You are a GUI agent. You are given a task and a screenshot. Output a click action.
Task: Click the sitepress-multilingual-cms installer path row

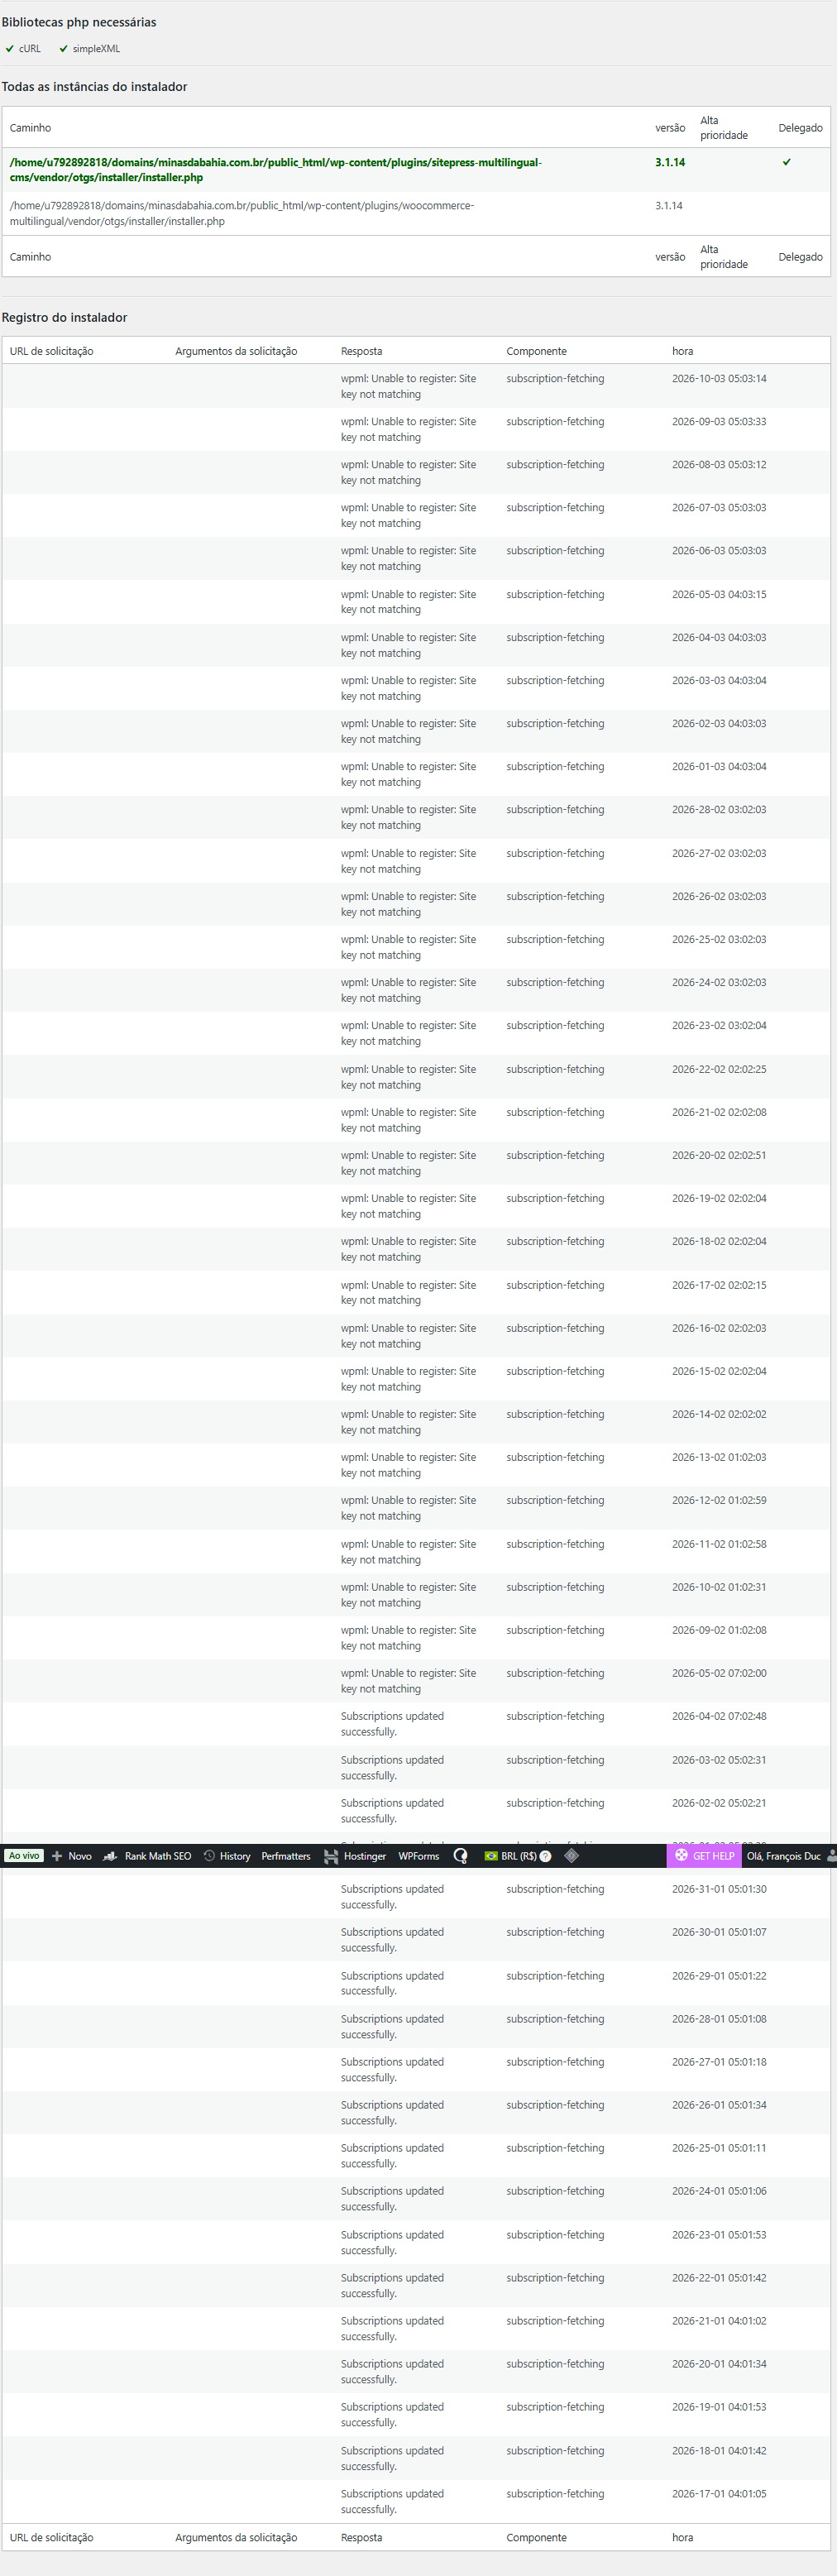click(x=275, y=170)
